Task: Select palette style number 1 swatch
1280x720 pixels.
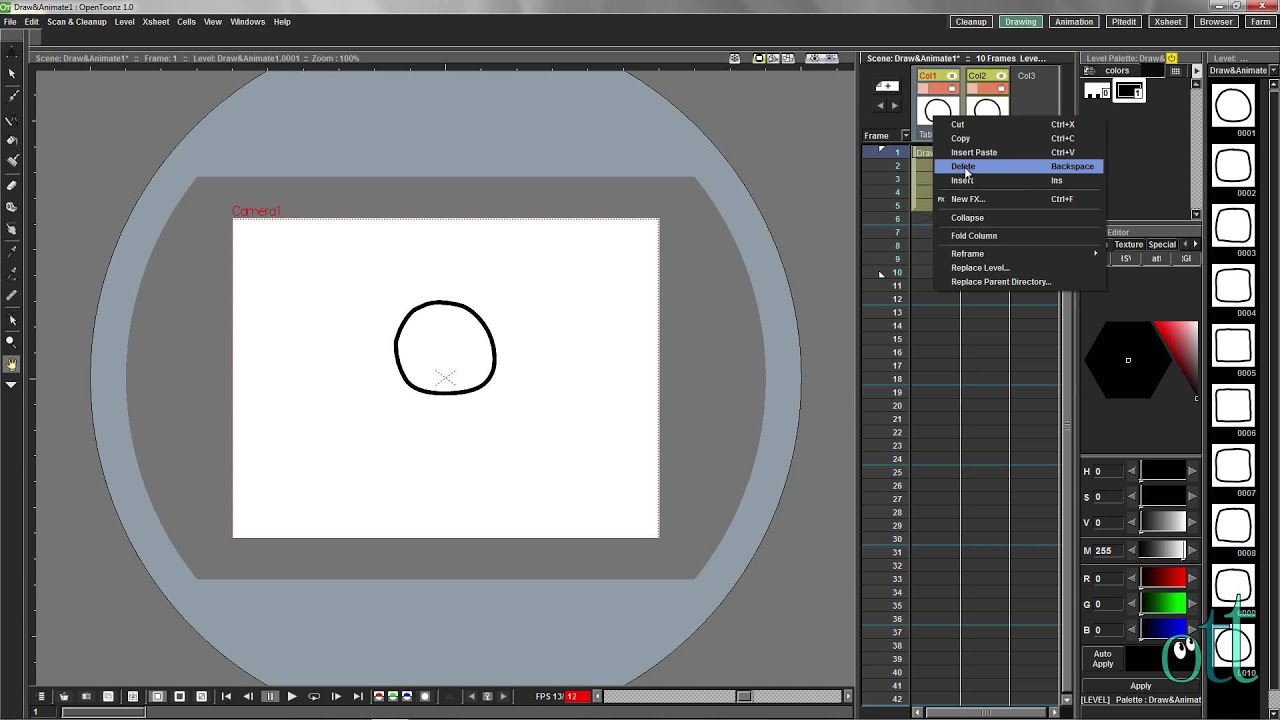Action: pyautogui.click(x=1130, y=92)
